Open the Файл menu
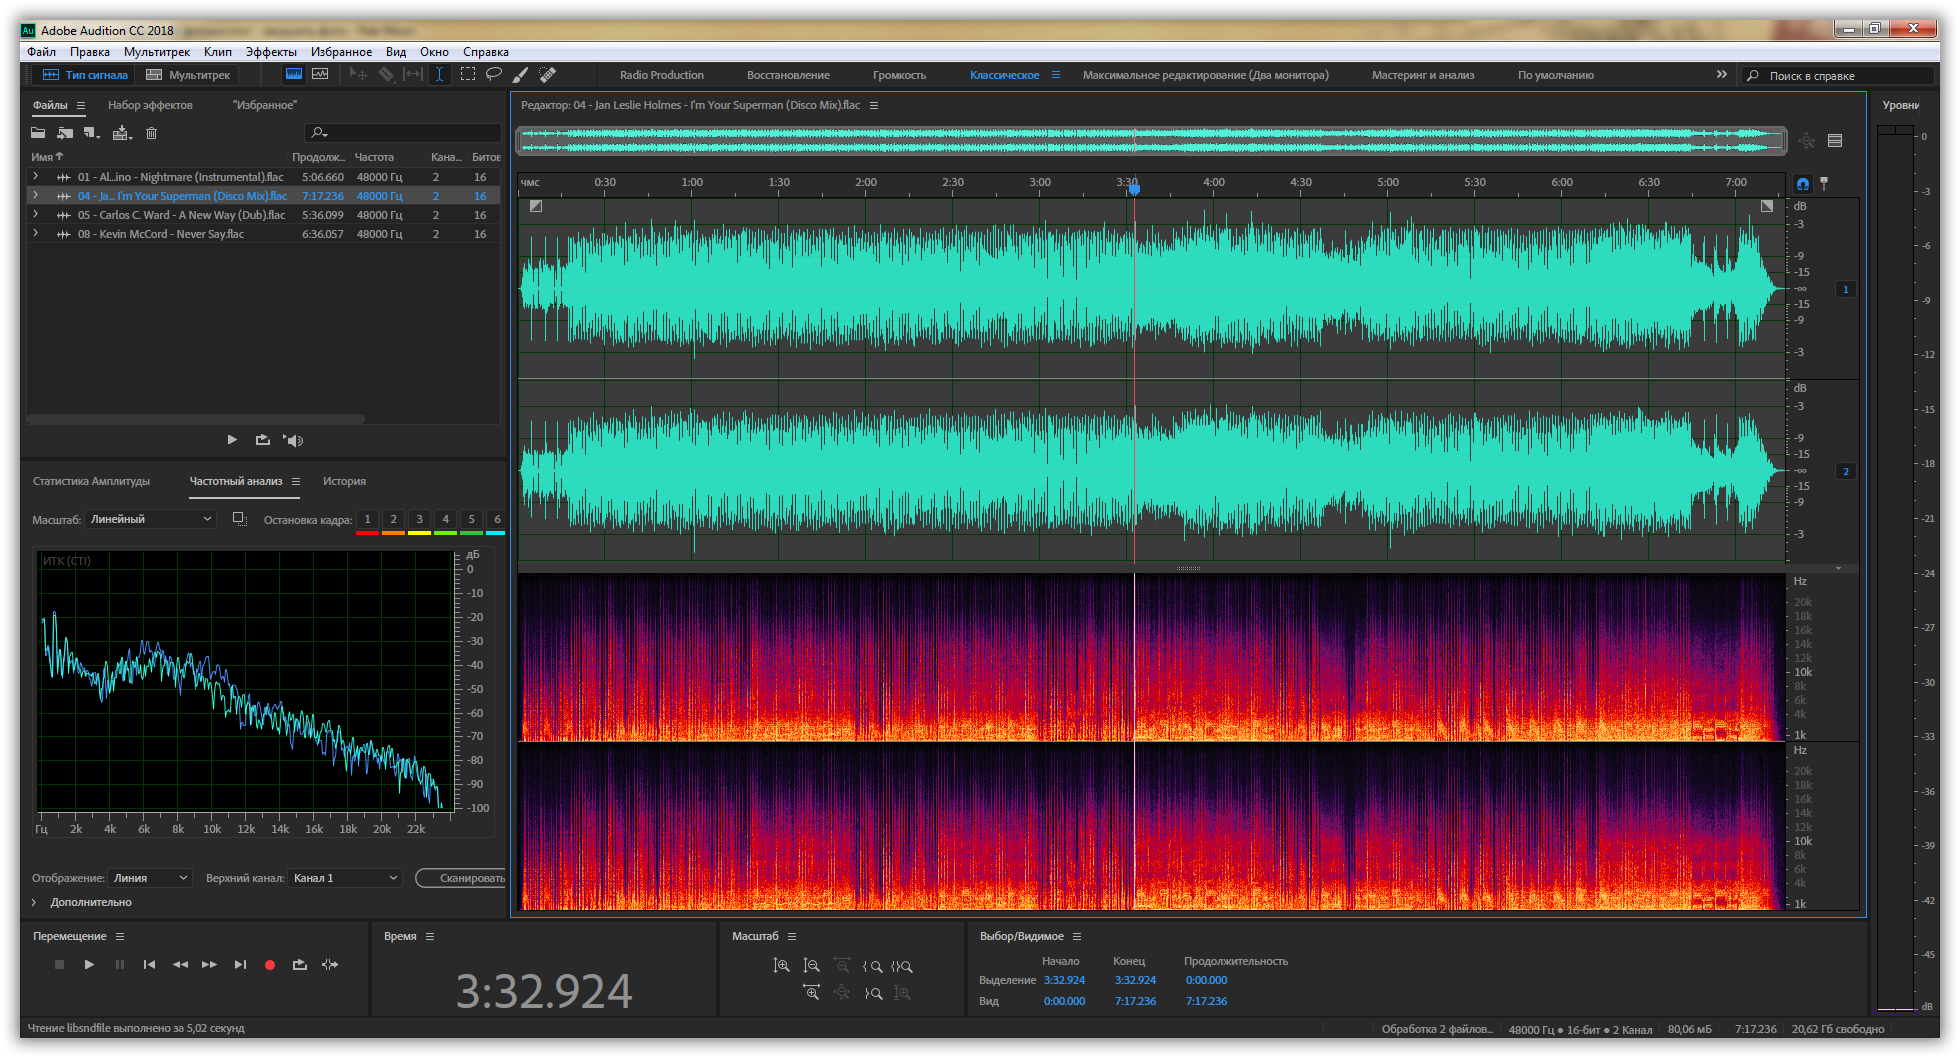The width and height of the screenshot is (1960, 1058). point(42,52)
